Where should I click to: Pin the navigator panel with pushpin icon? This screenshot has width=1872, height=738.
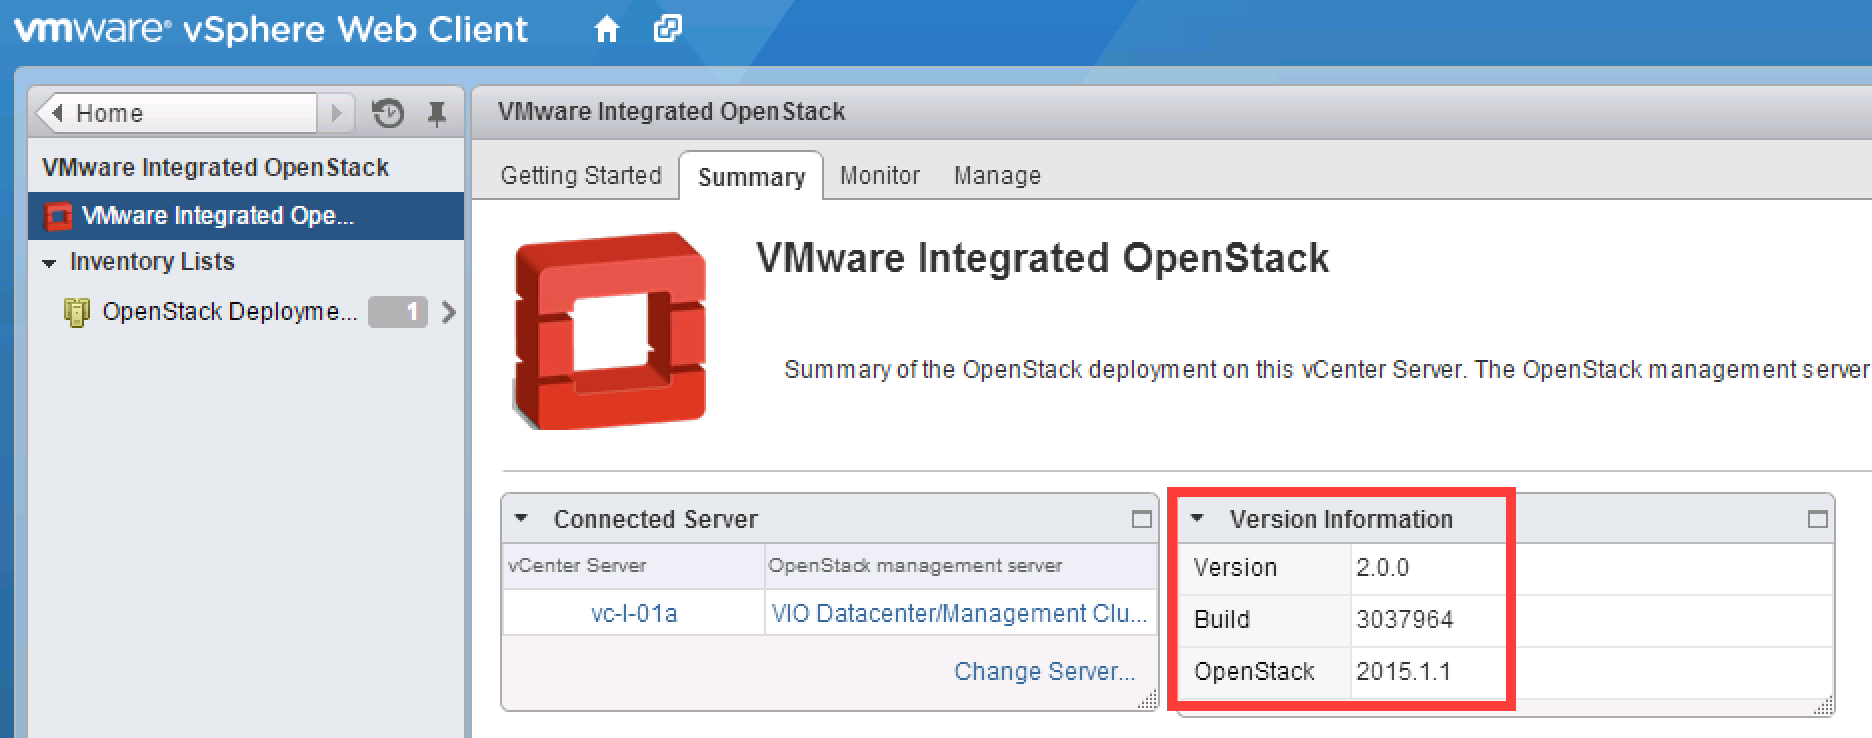(x=437, y=114)
